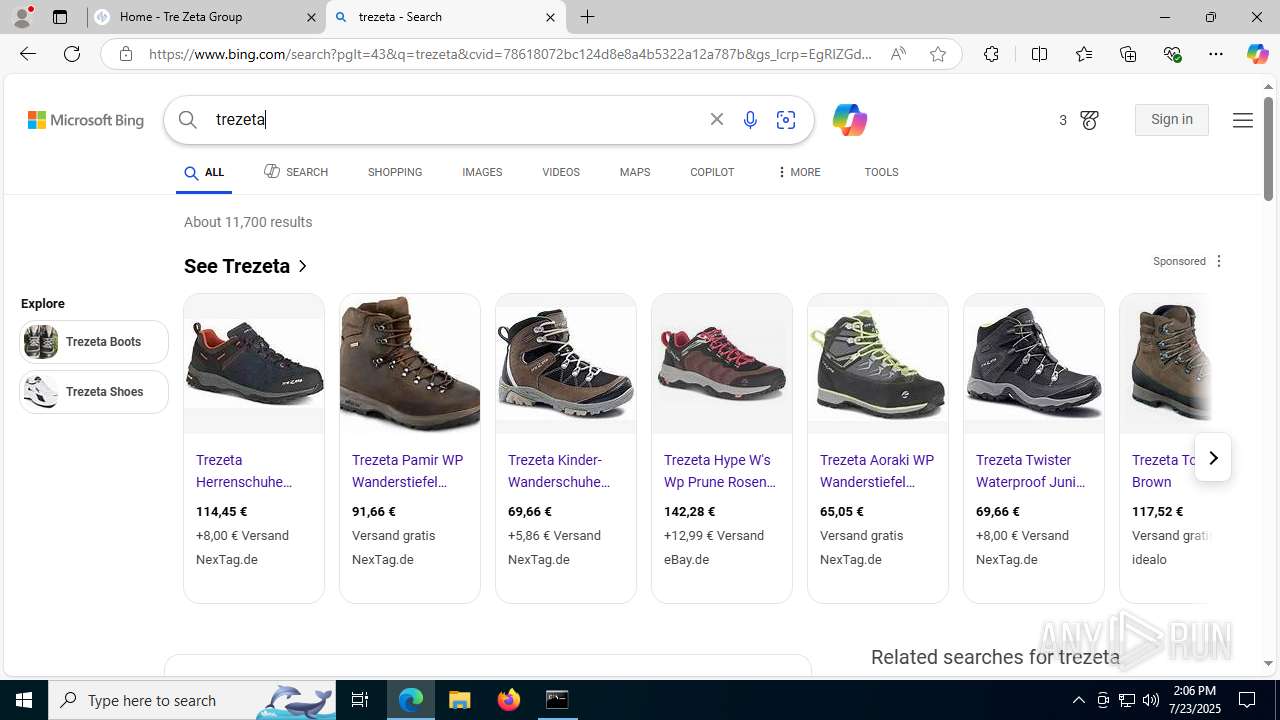Open Trezeta Twister Waterproof product link

coord(1030,471)
